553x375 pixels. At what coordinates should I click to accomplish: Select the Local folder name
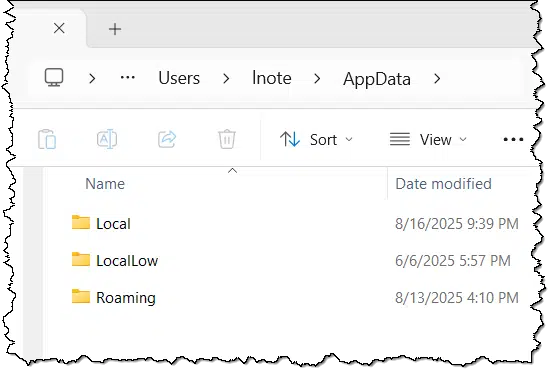click(x=113, y=224)
